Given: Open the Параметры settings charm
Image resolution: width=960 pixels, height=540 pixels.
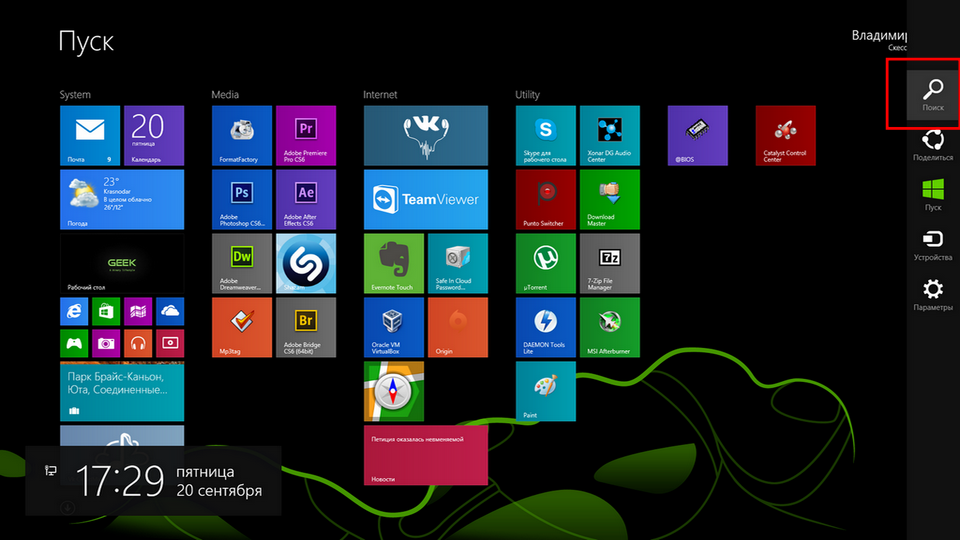Looking at the screenshot, I should [933, 295].
